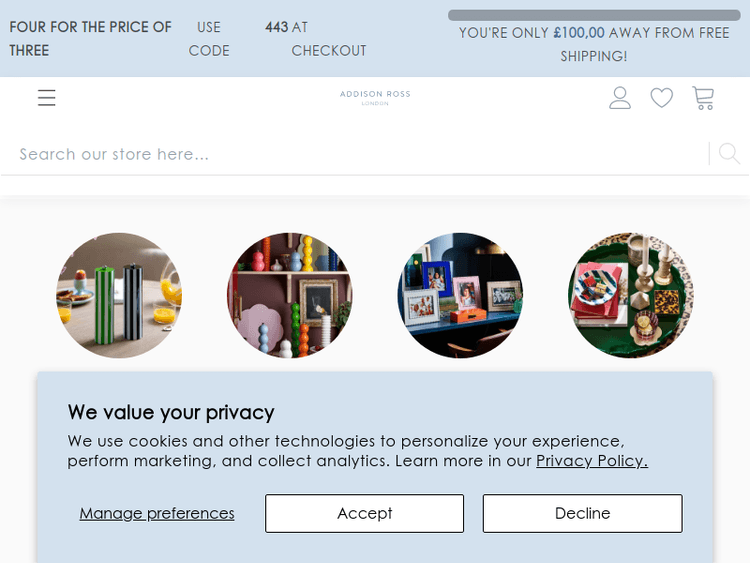Click the Addison Ross London logo
Screen dimensions: 750x563
pyautogui.click(x=375, y=97)
